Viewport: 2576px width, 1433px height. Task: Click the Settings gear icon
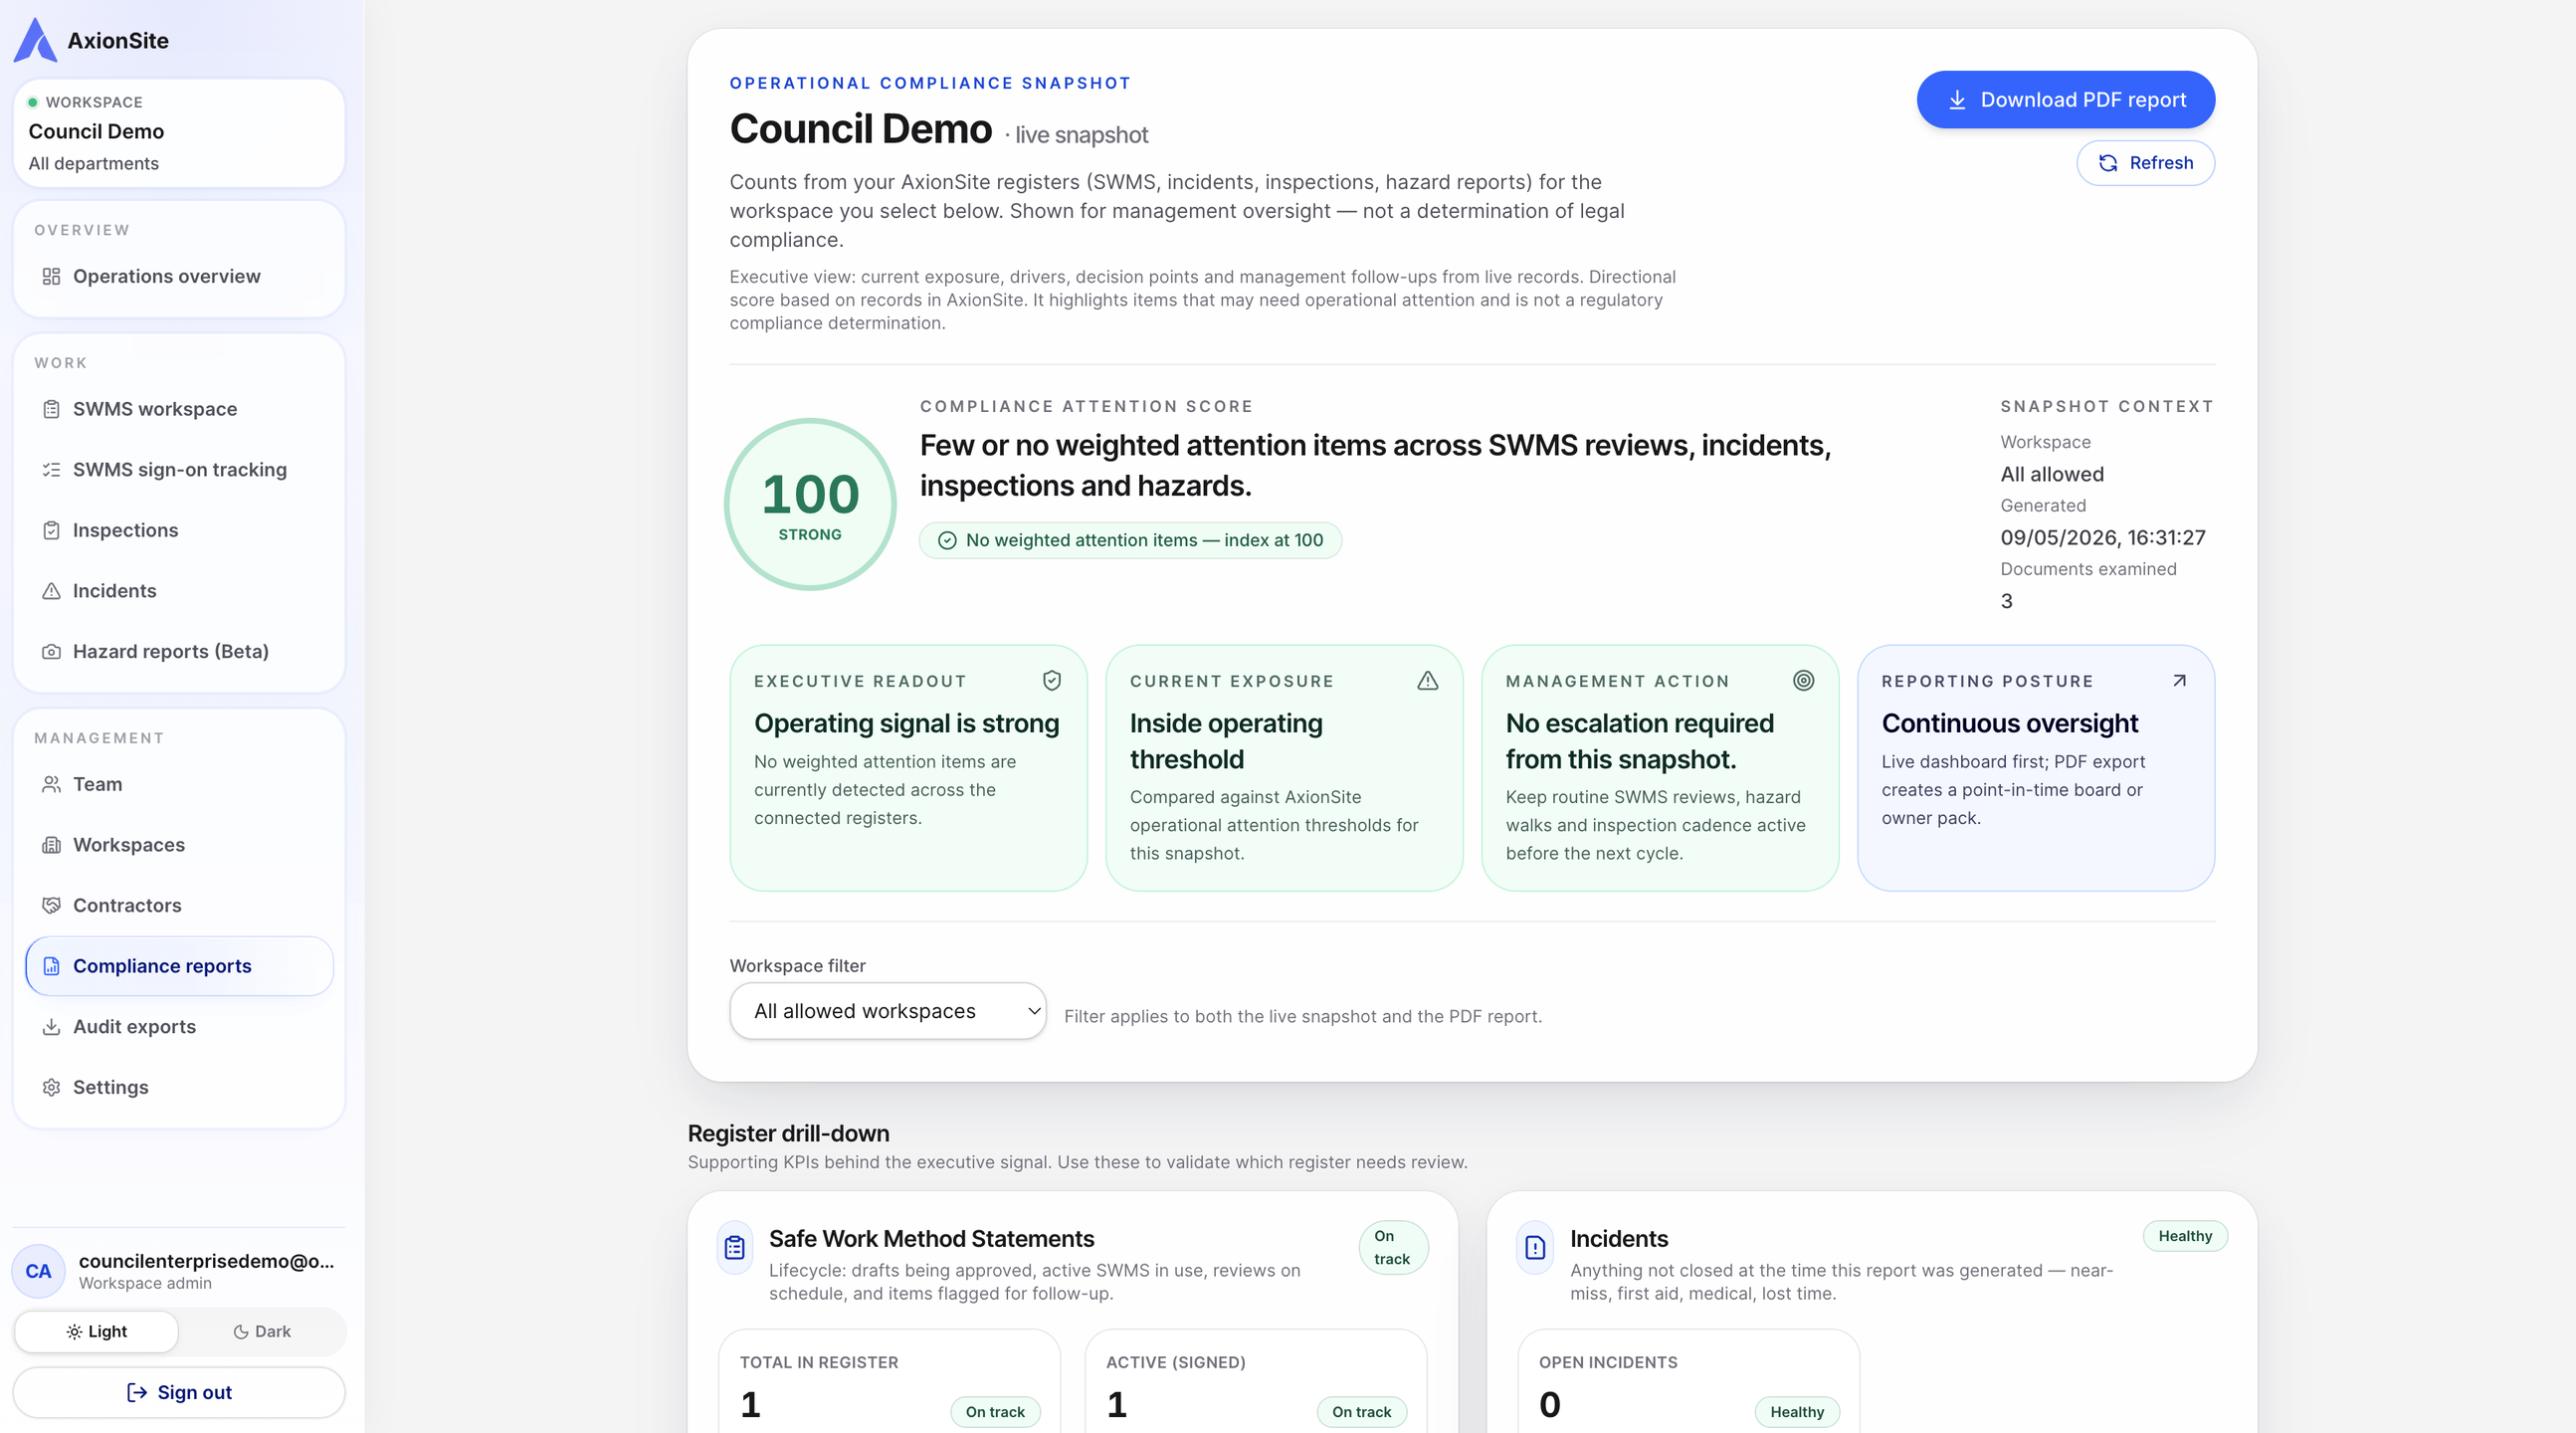[x=51, y=1087]
